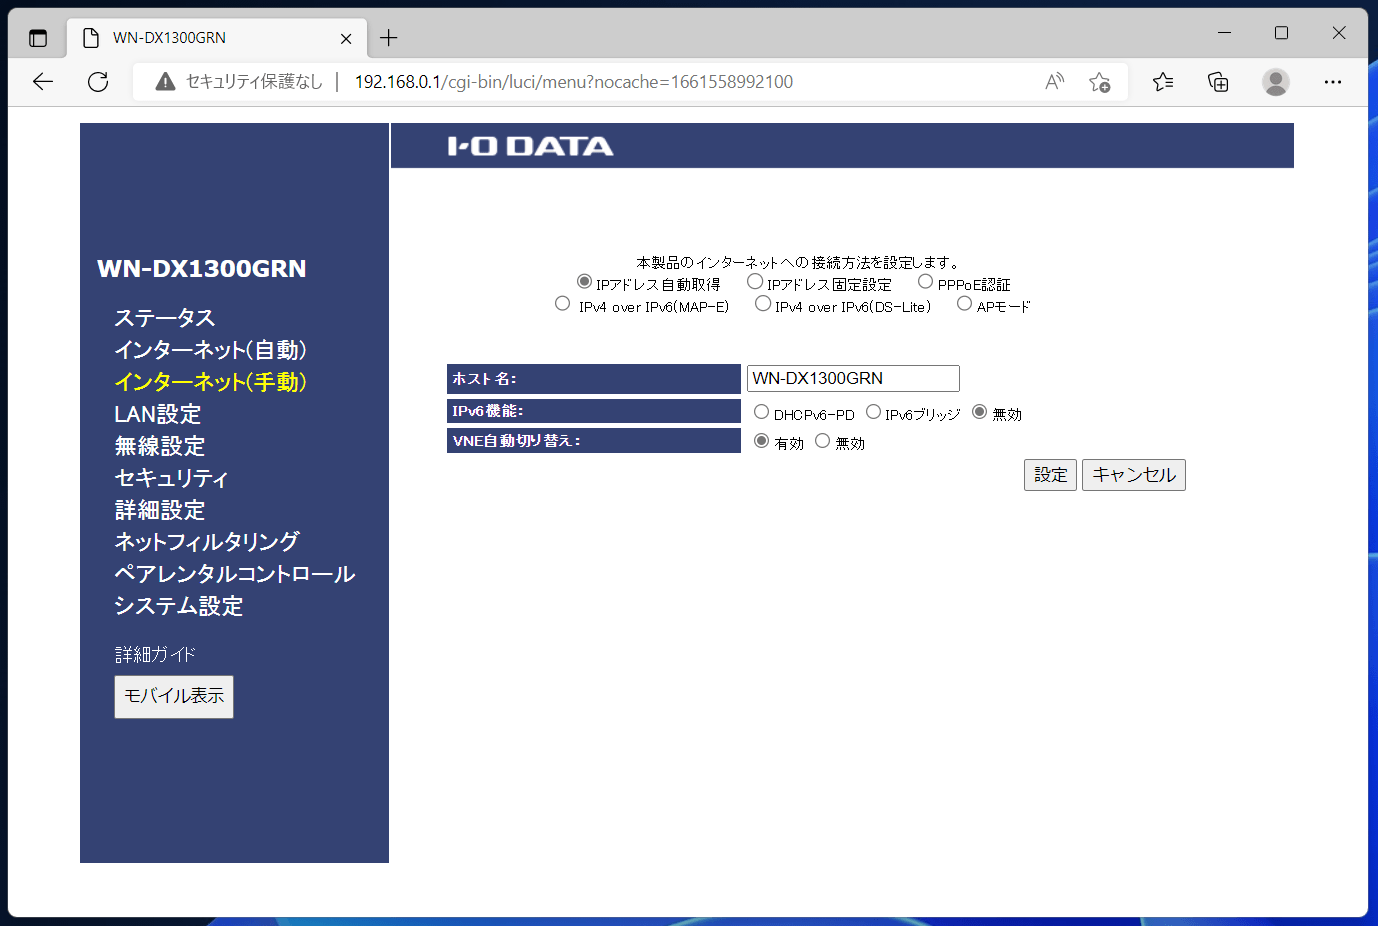This screenshot has height=926, width=1378.
Task: Reload the router settings page
Action: tap(98, 82)
